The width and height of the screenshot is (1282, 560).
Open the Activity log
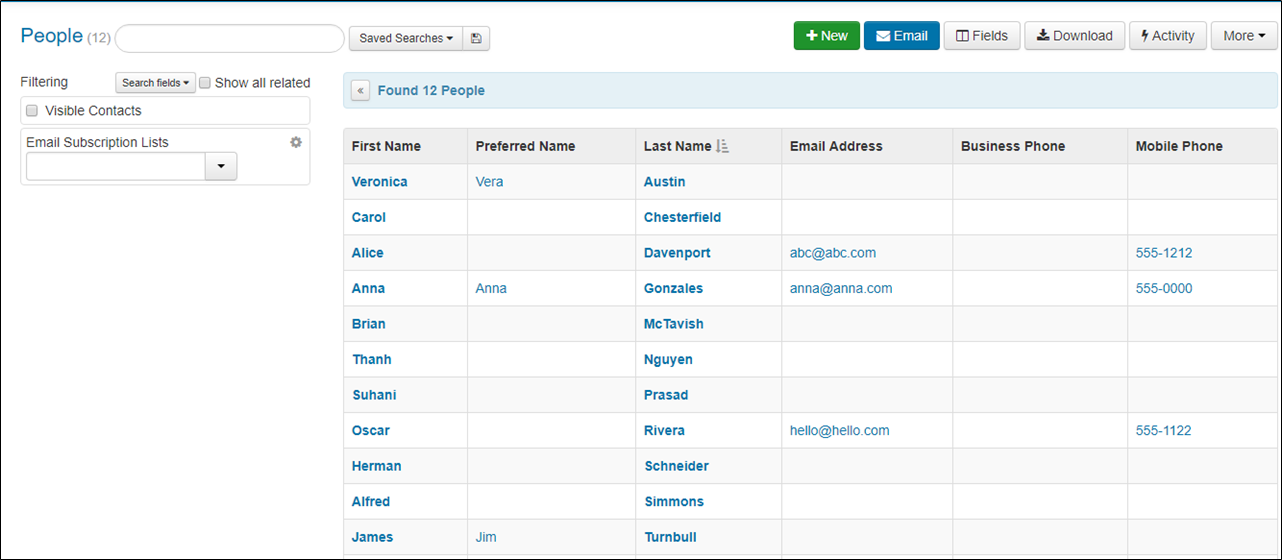[1168, 36]
